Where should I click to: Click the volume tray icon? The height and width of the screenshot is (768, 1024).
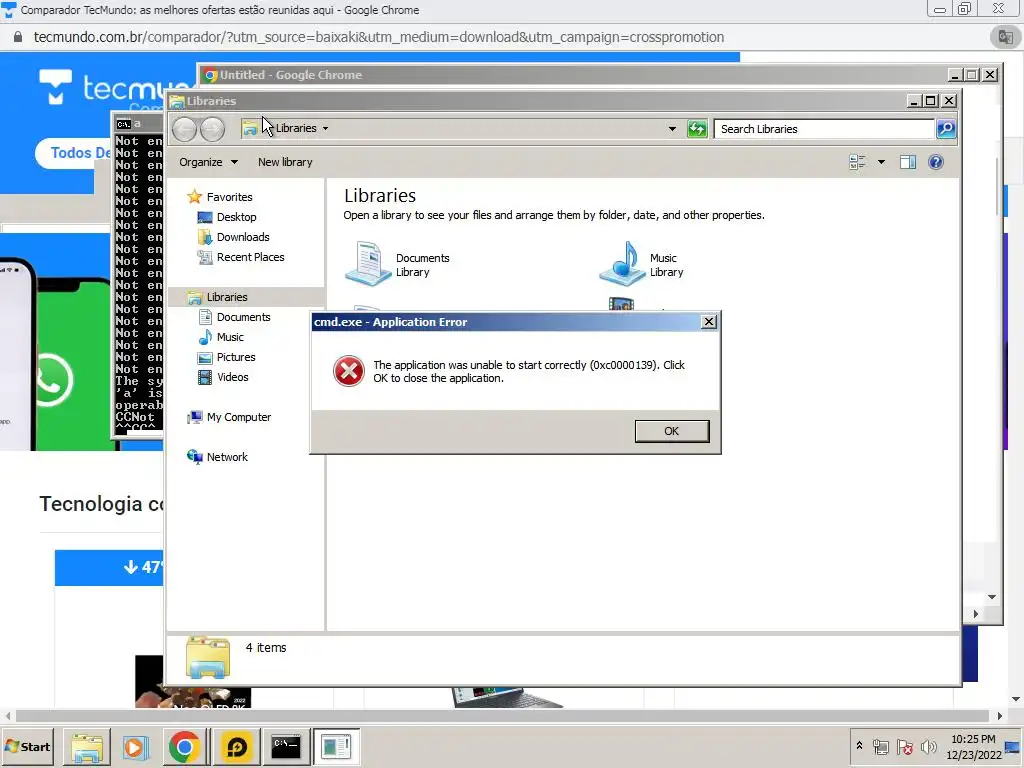coord(929,747)
